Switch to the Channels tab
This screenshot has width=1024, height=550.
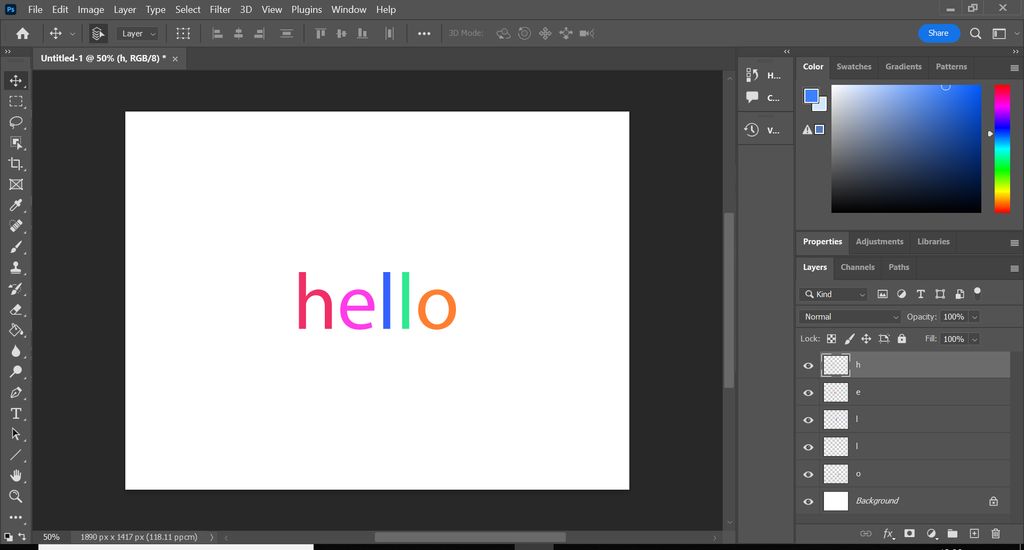coord(857,268)
